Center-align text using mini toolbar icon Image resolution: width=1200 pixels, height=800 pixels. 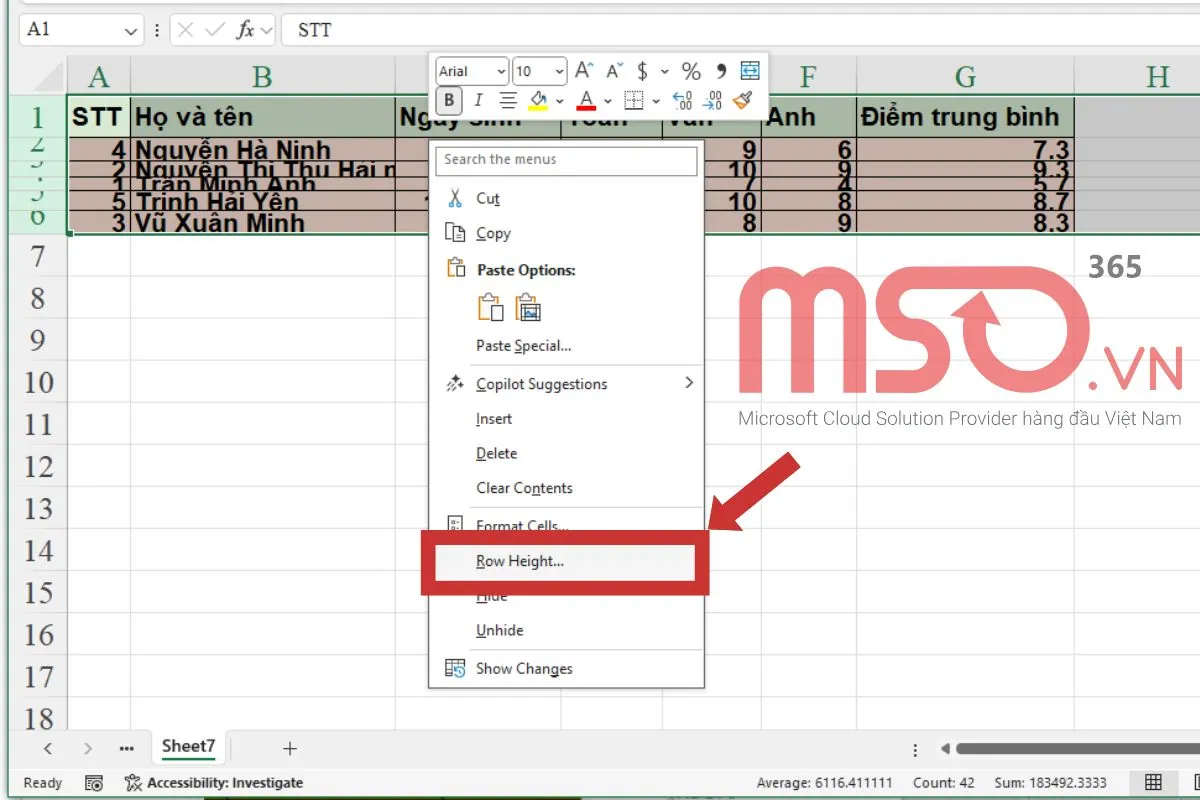508,100
